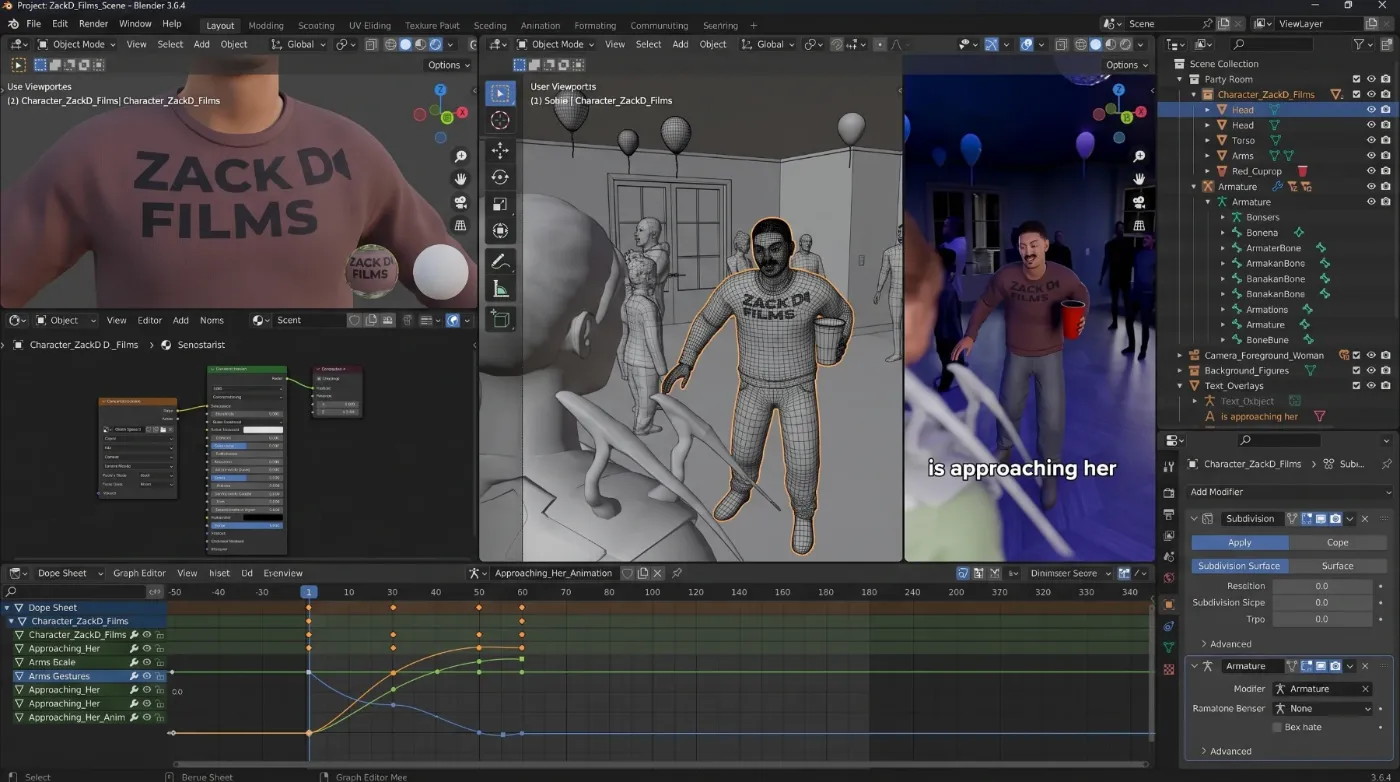Switch perspective/orthographic in the sweatshirt close-up viewport
This screenshot has width=1400, height=782.
460,225
